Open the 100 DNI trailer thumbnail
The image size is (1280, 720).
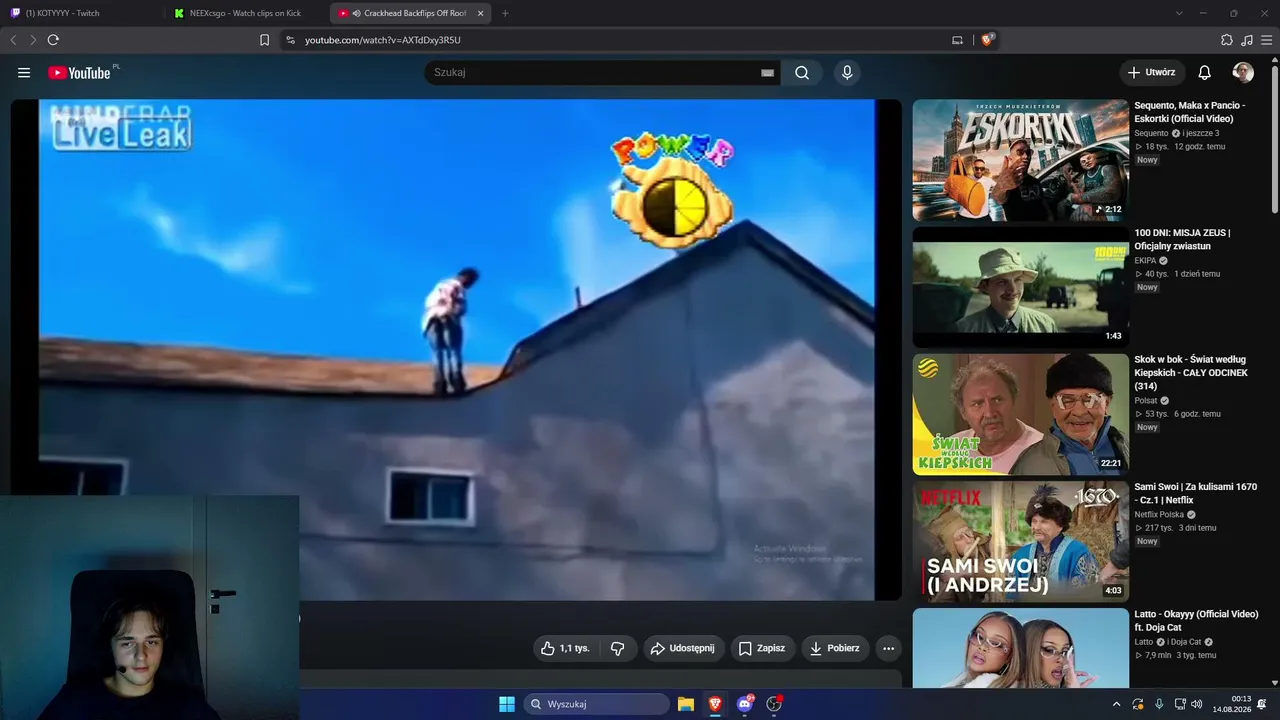[x=1021, y=287]
